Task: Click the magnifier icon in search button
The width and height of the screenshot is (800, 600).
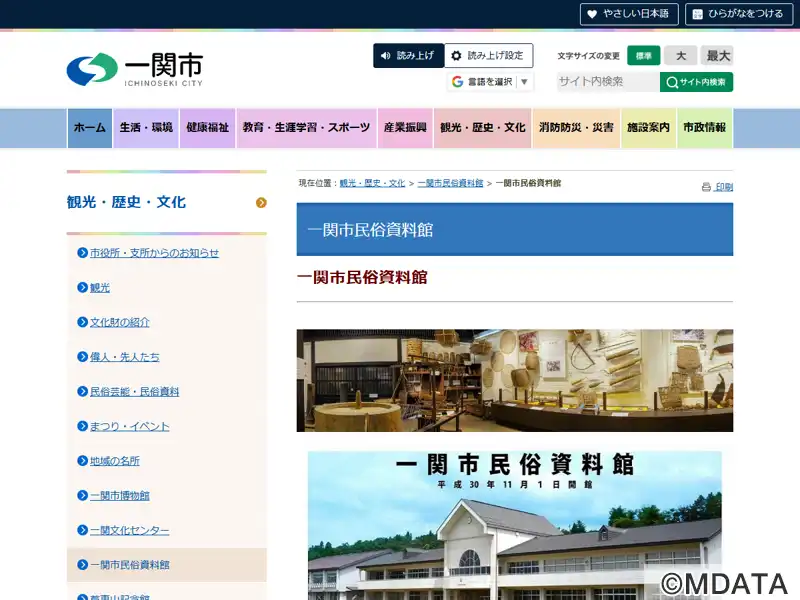Action: coord(672,82)
